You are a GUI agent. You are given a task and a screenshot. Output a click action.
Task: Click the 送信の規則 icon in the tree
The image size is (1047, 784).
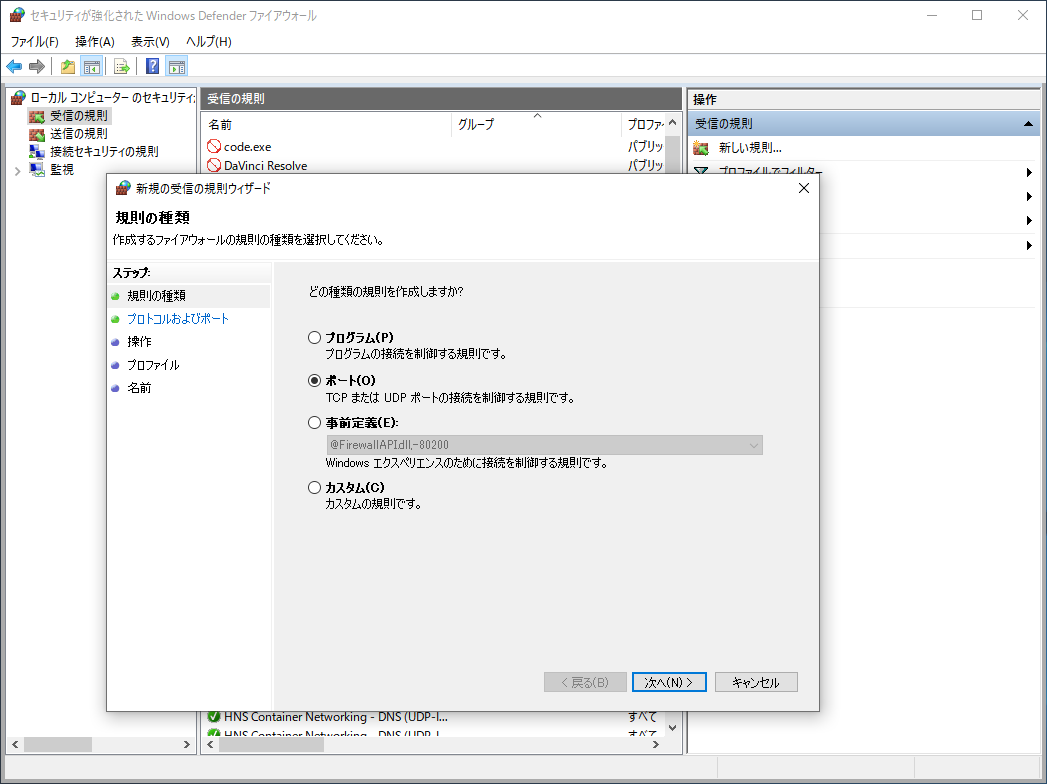pos(37,134)
